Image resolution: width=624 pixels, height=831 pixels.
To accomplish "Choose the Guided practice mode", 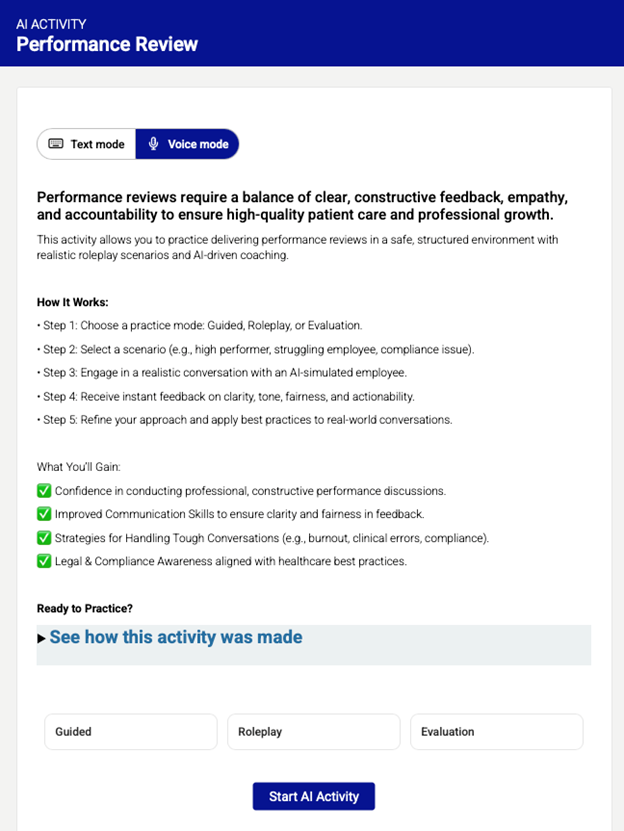I will [x=130, y=731].
